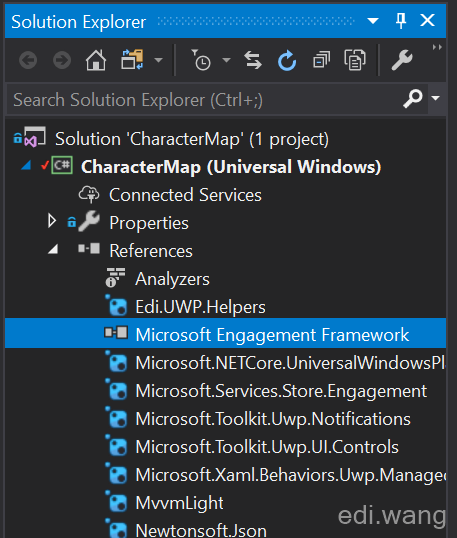This screenshot has height=538, width=457.
Task: Select Microsoft.Toolkit.Uwp.Notifications reference
Action: 273,419
